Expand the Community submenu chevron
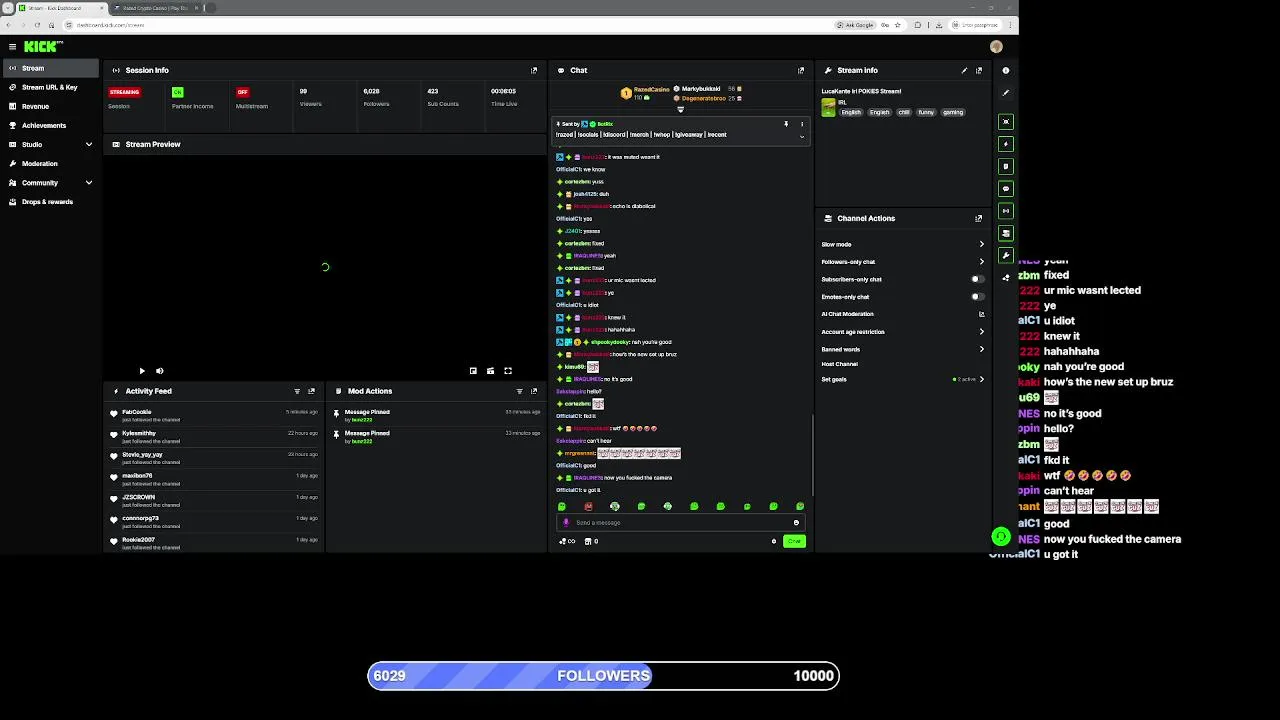This screenshot has width=1280, height=720. pos(88,182)
